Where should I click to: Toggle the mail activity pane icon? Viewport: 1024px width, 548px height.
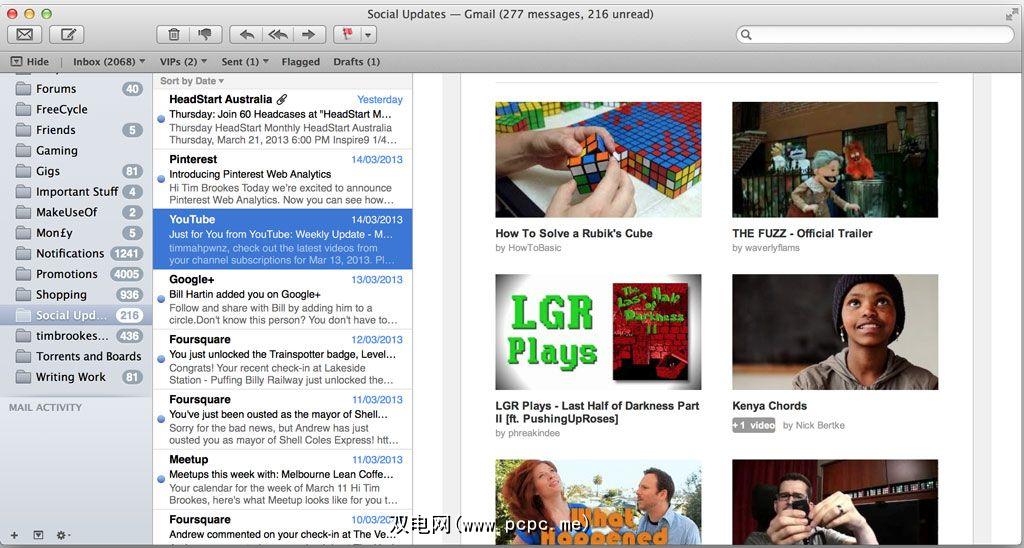click(38, 535)
